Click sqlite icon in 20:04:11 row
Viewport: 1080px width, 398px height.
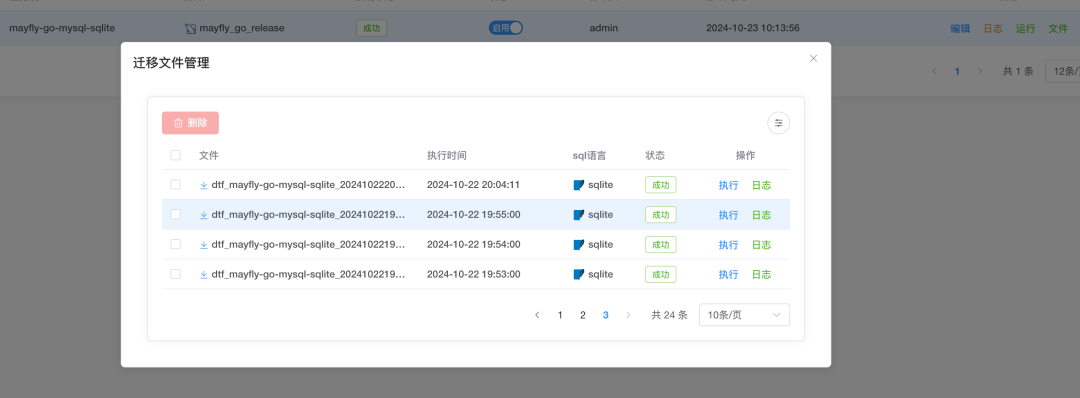point(579,185)
